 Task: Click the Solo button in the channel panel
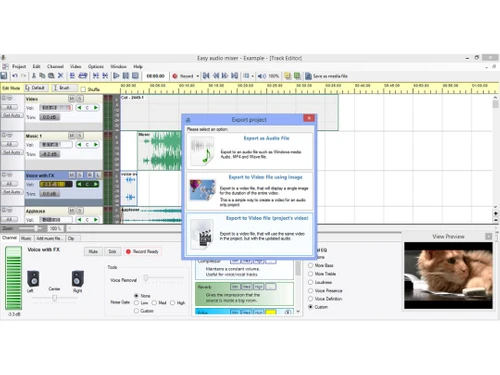coord(112,252)
